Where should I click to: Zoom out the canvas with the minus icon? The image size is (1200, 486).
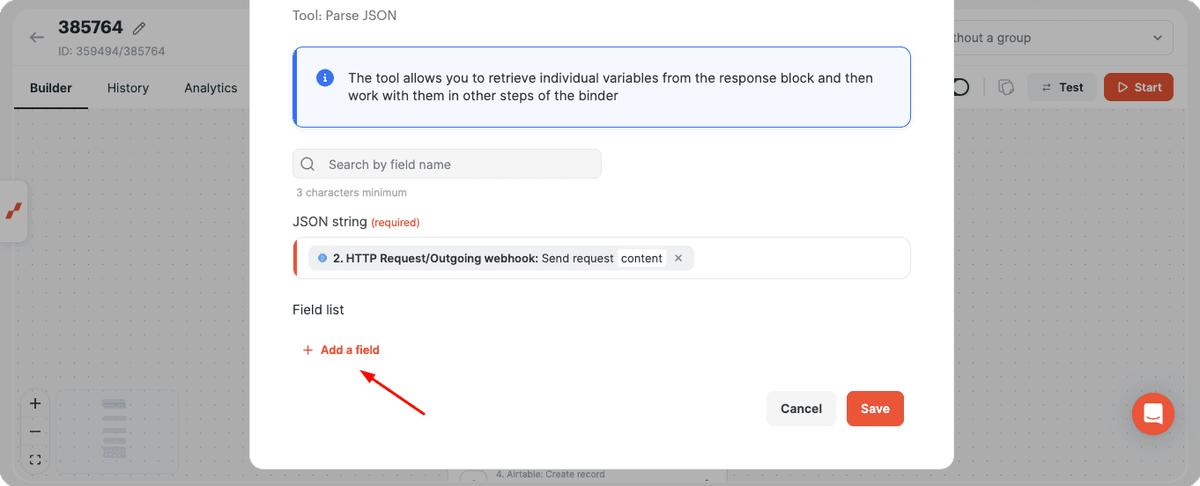[x=35, y=431]
